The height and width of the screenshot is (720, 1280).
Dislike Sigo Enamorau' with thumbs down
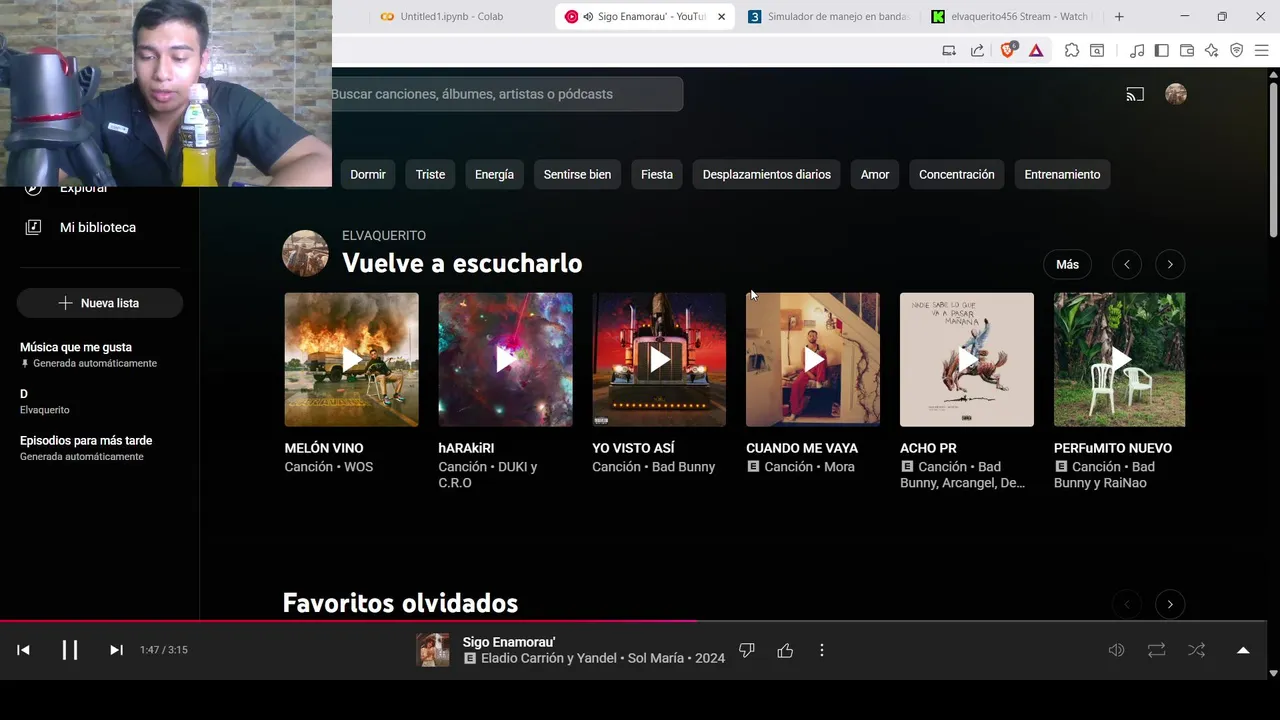(746, 650)
